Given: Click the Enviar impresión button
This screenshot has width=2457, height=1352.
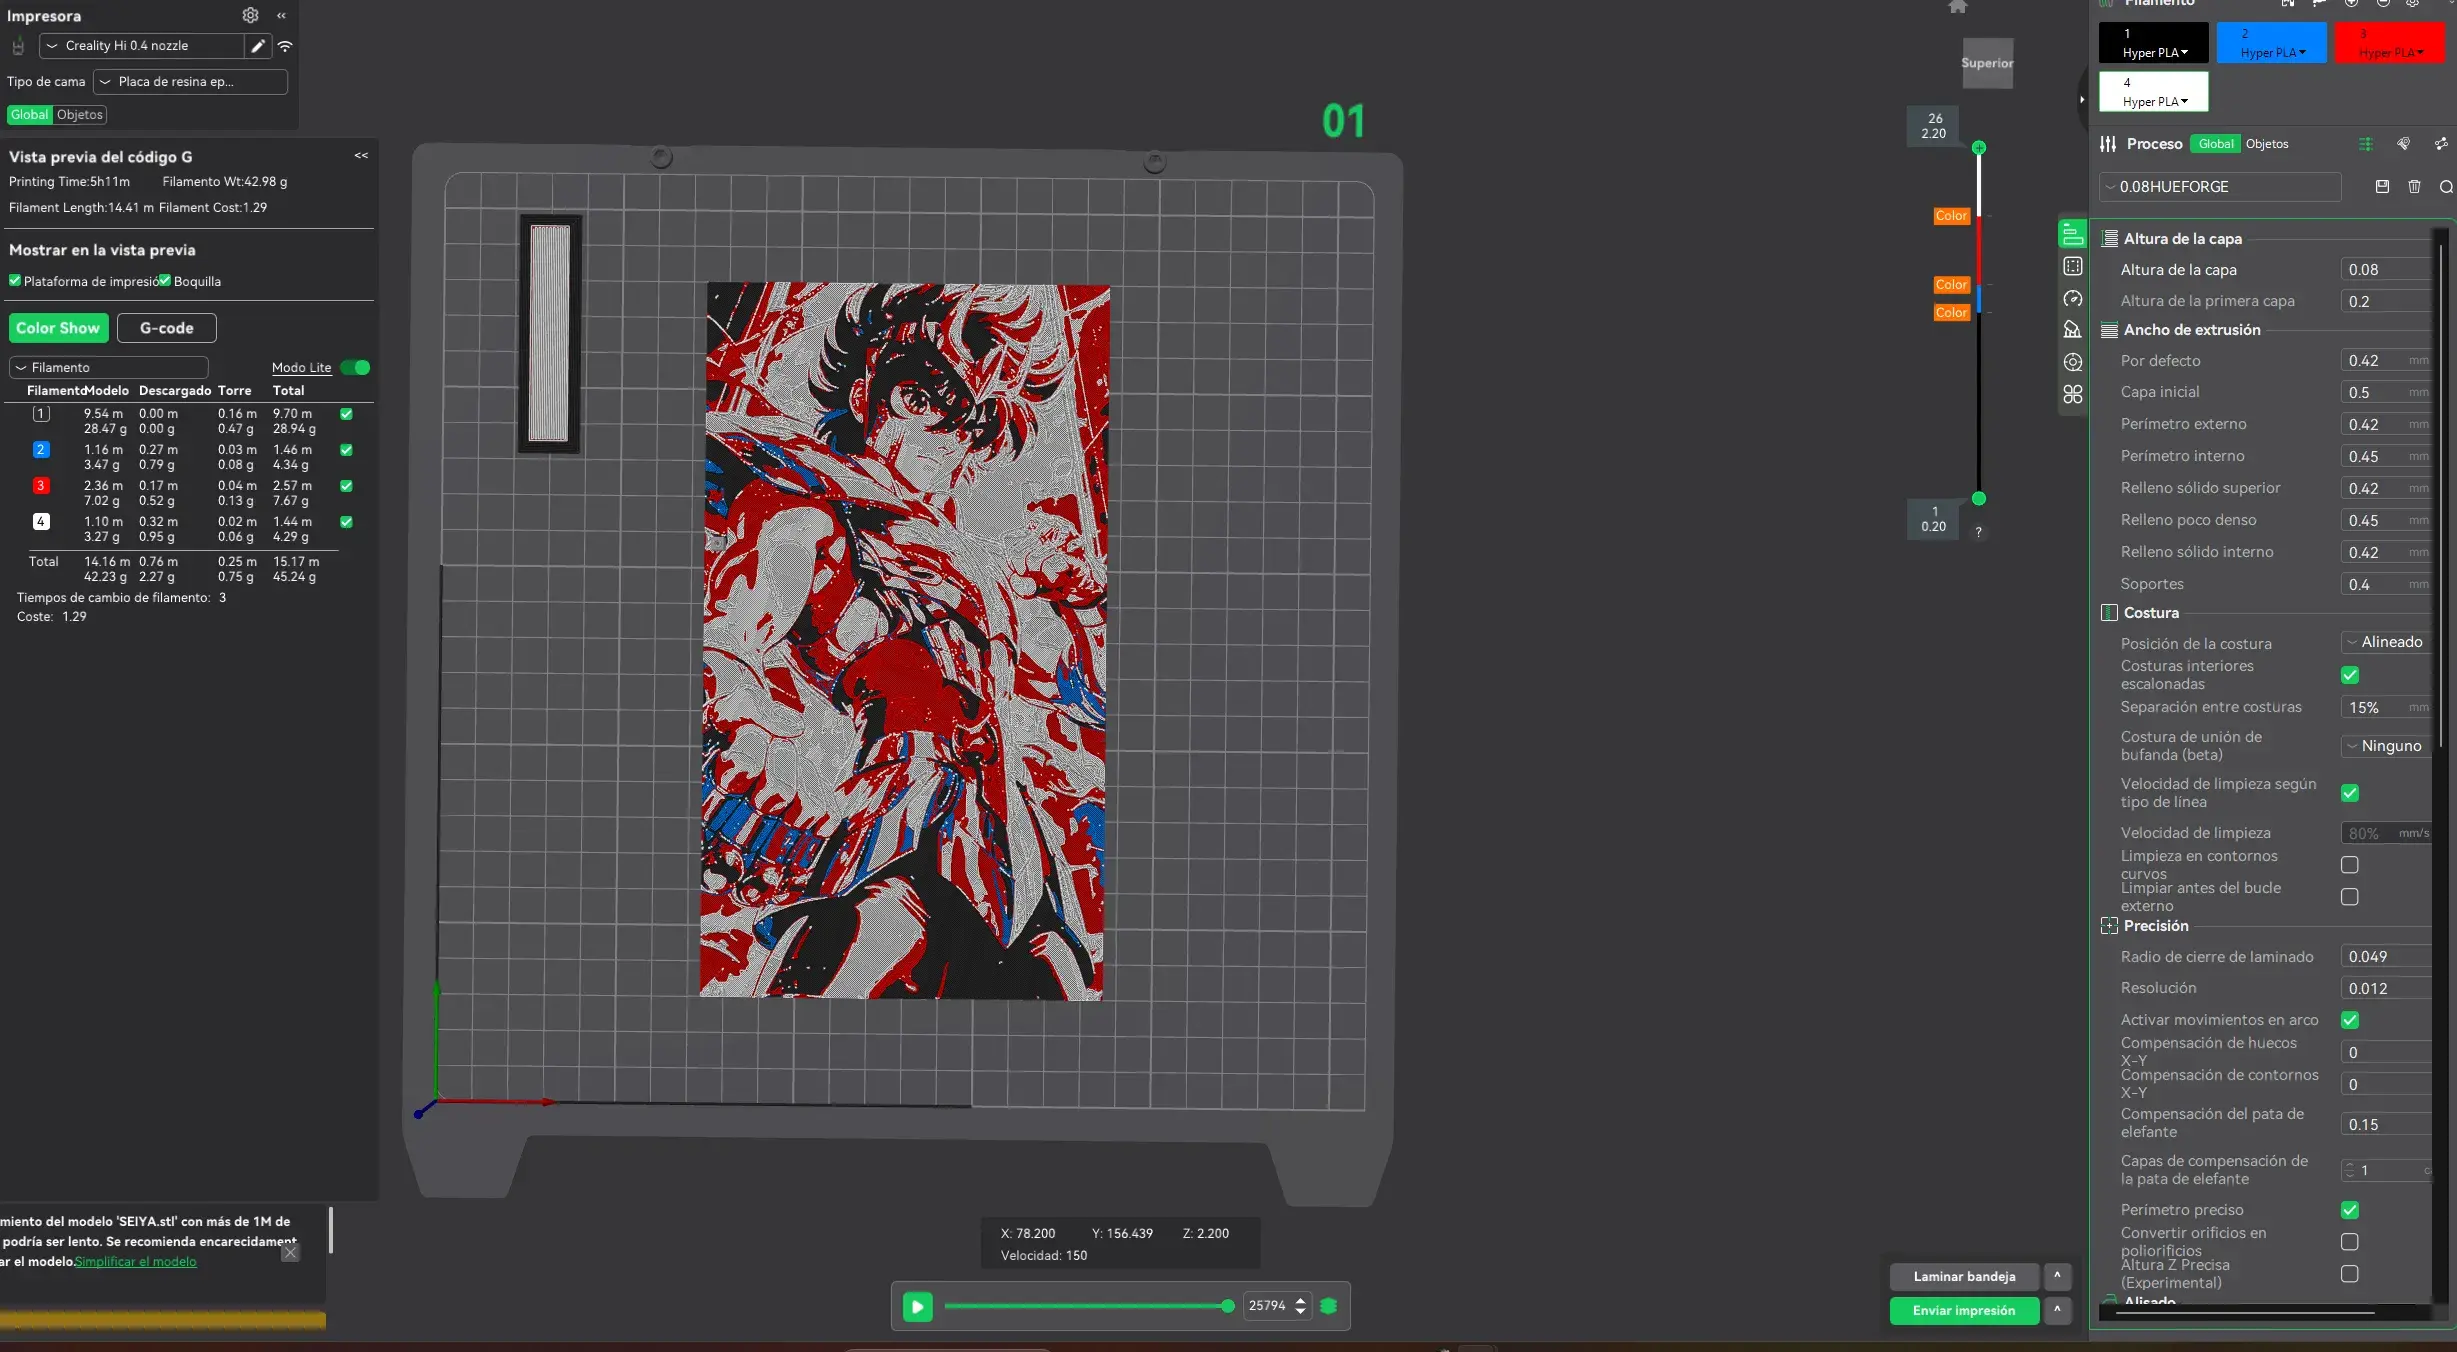Looking at the screenshot, I should pyautogui.click(x=1964, y=1310).
